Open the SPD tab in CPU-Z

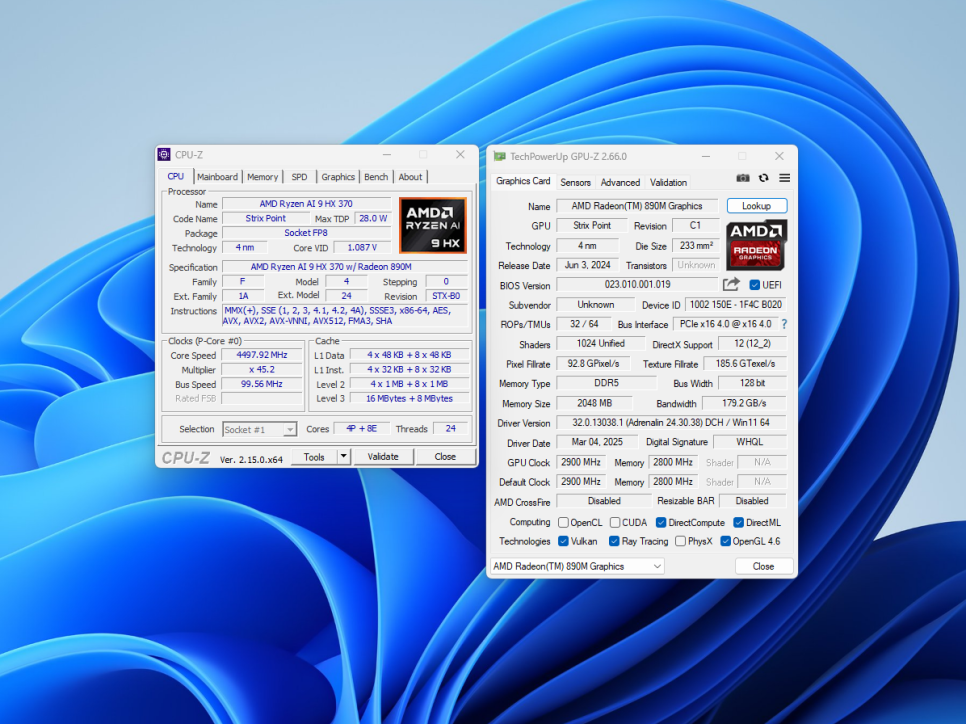[x=299, y=177]
